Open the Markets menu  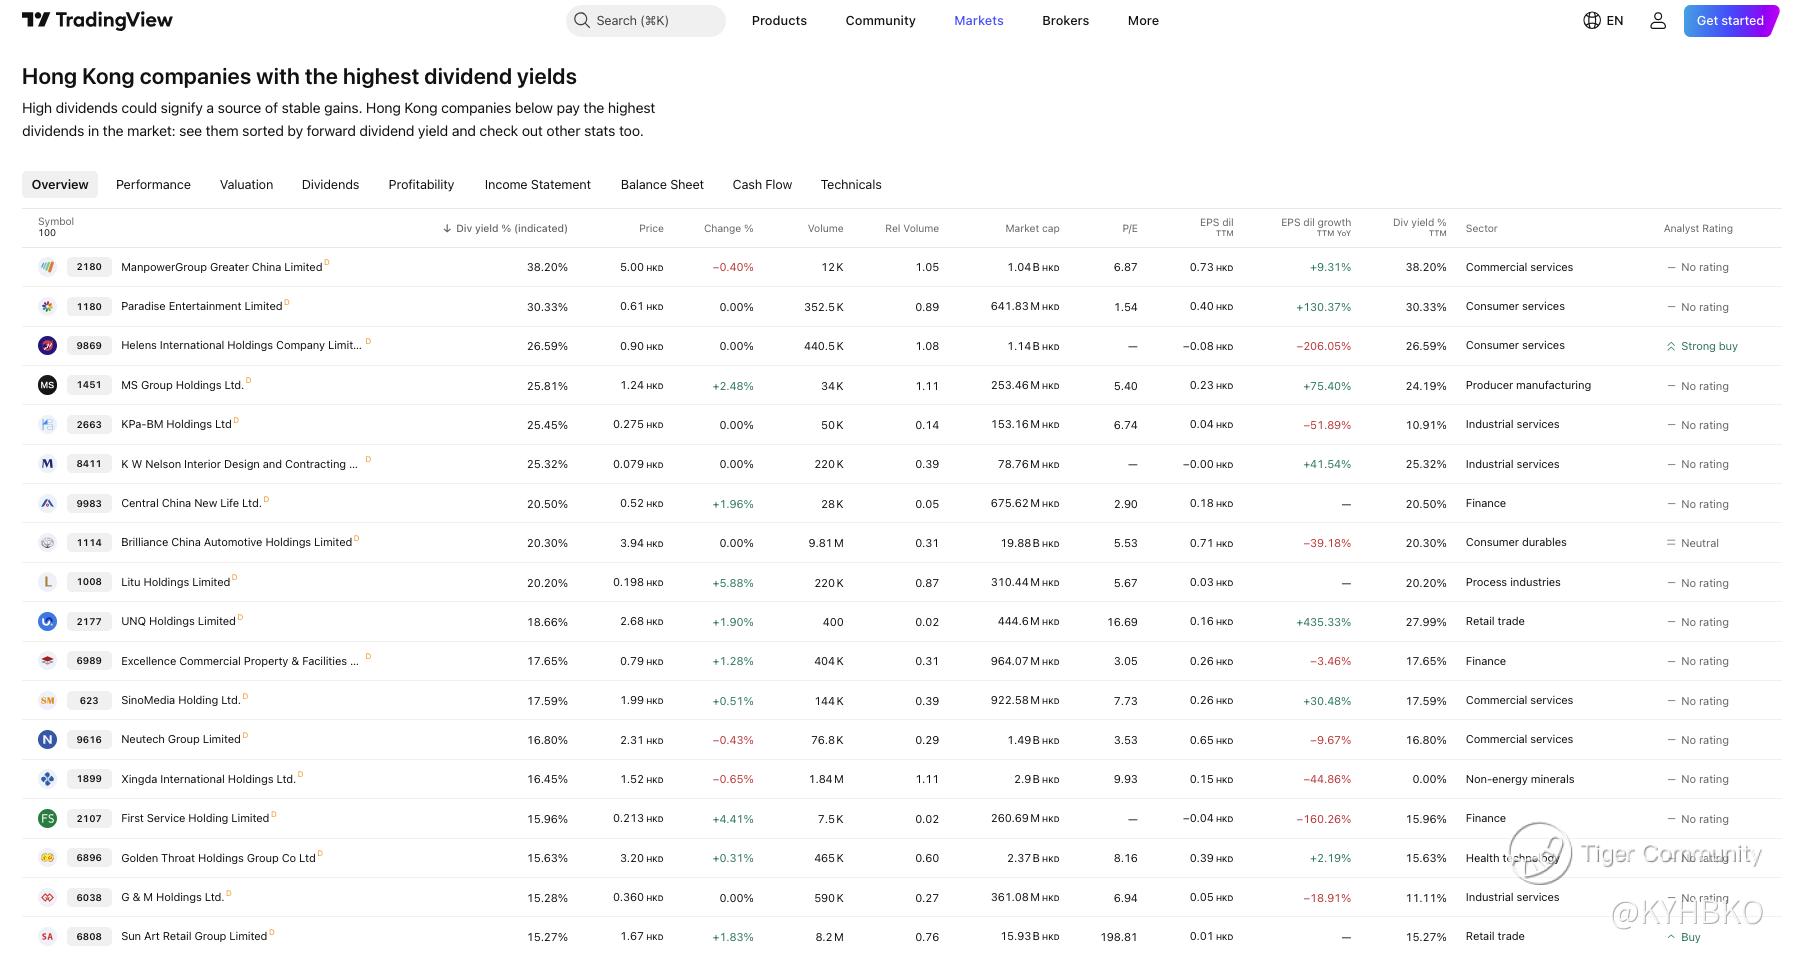point(978,20)
